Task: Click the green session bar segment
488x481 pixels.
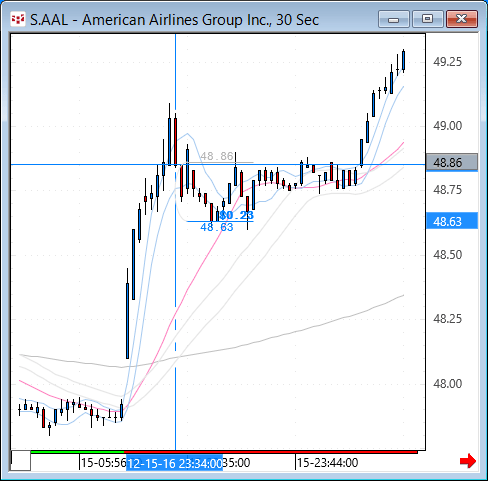Action: pos(77,452)
